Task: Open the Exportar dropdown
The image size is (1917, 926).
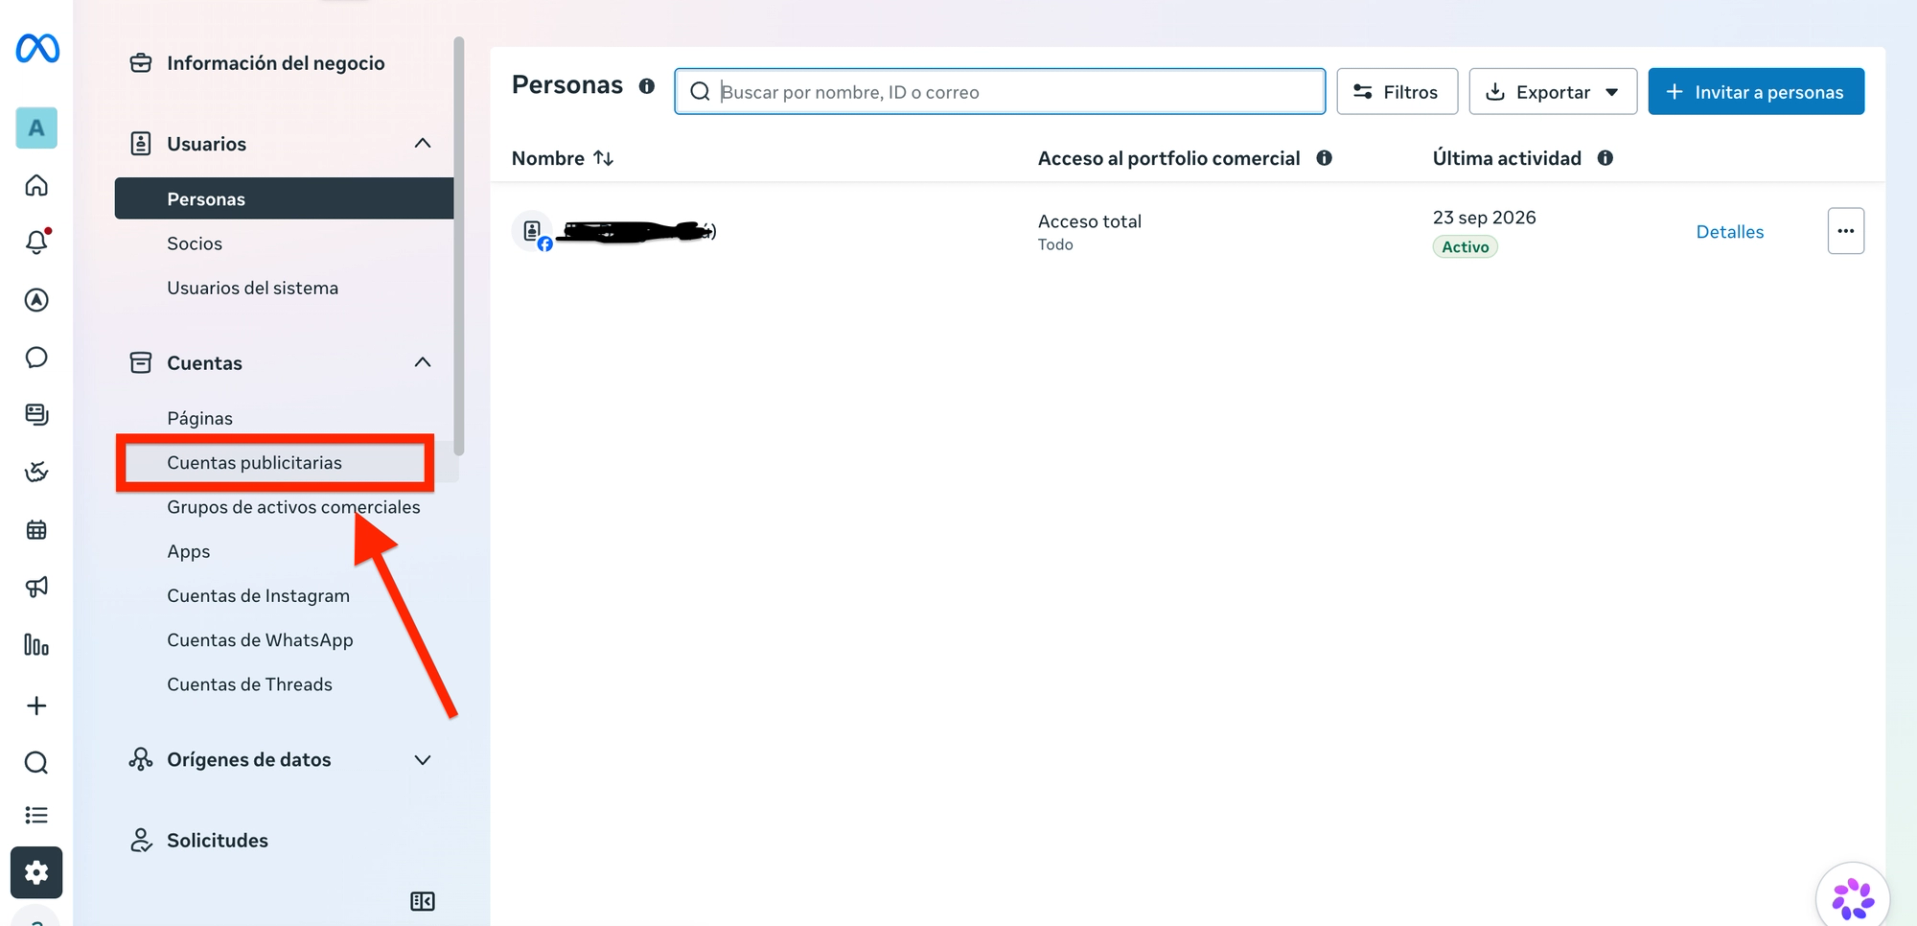Action: tap(1552, 91)
